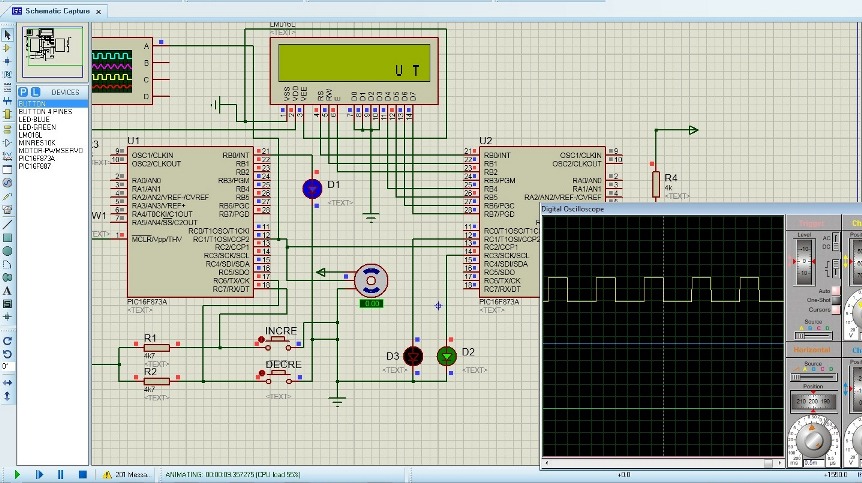Select the Terminals mode tool

pyautogui.click(x=7, y=130)
